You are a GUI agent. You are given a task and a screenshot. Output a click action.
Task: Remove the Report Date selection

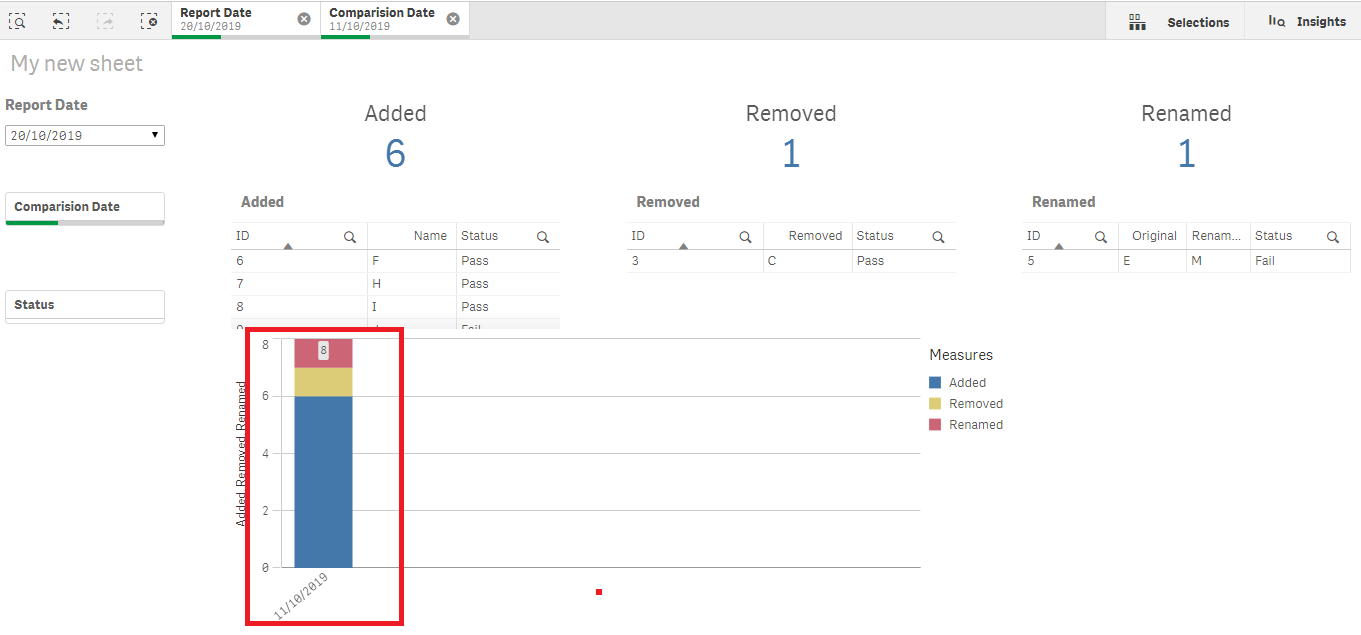pyautogui.click(x=304, y=17)
